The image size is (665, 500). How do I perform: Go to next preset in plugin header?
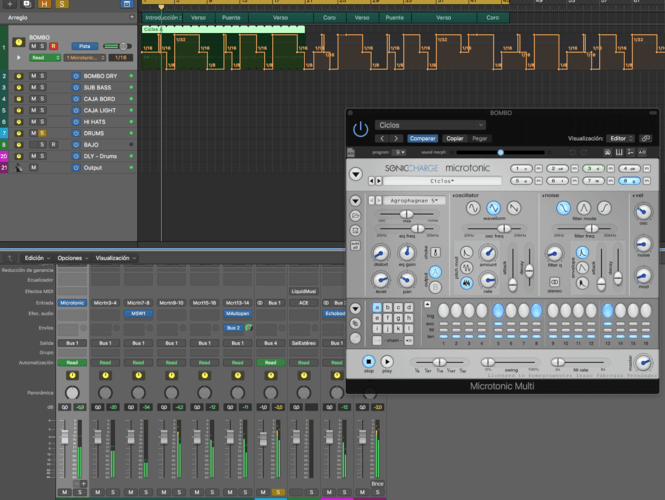pyautogui.click(x=396, y=139)
